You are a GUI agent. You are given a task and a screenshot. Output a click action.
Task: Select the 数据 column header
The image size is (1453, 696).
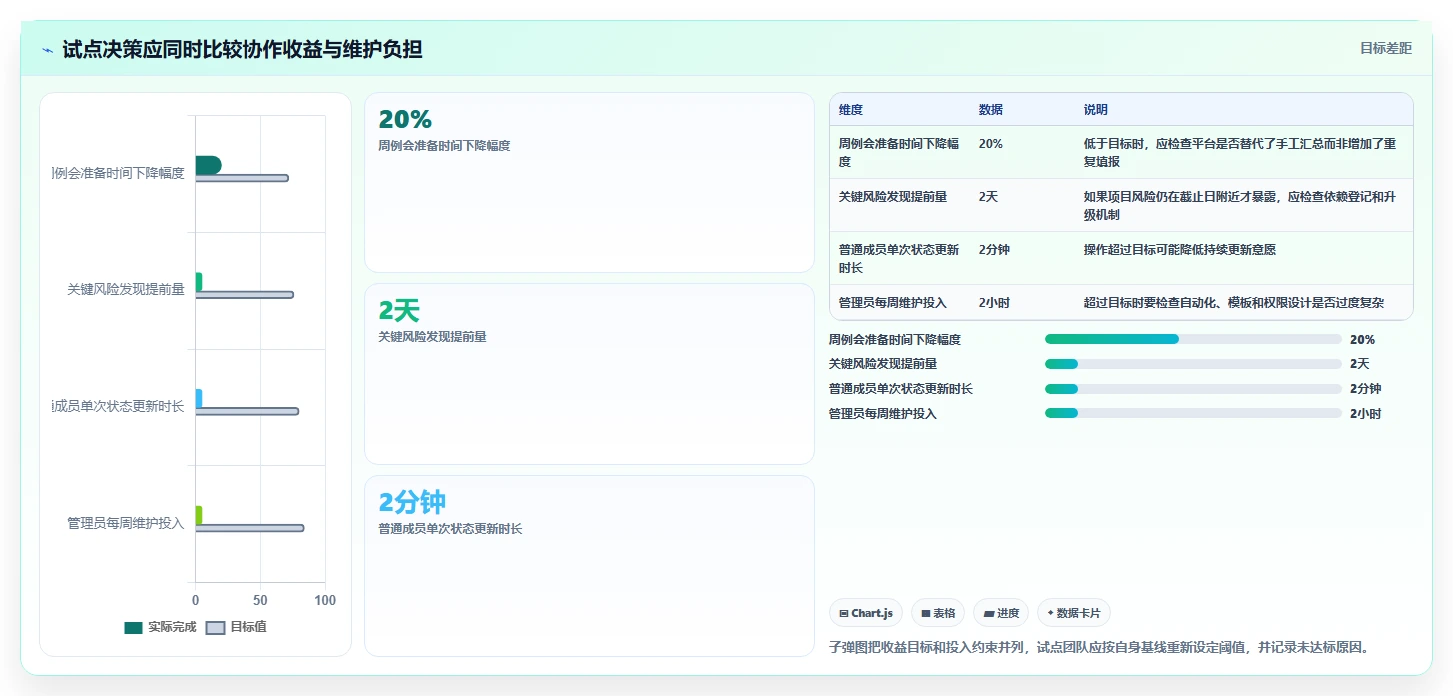[x=991, y=110]
